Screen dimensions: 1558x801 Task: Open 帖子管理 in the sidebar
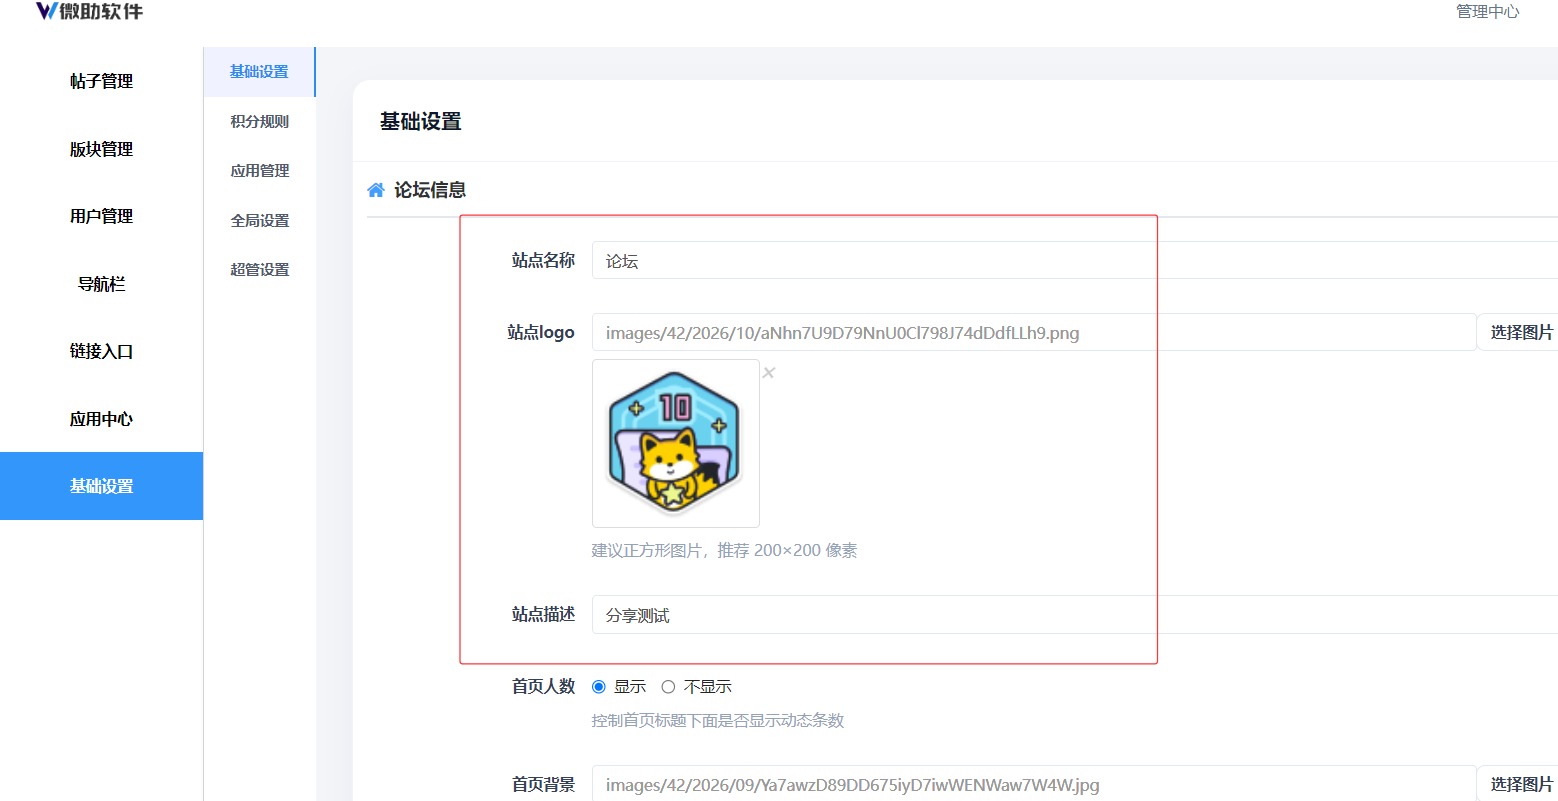[101, 82]
